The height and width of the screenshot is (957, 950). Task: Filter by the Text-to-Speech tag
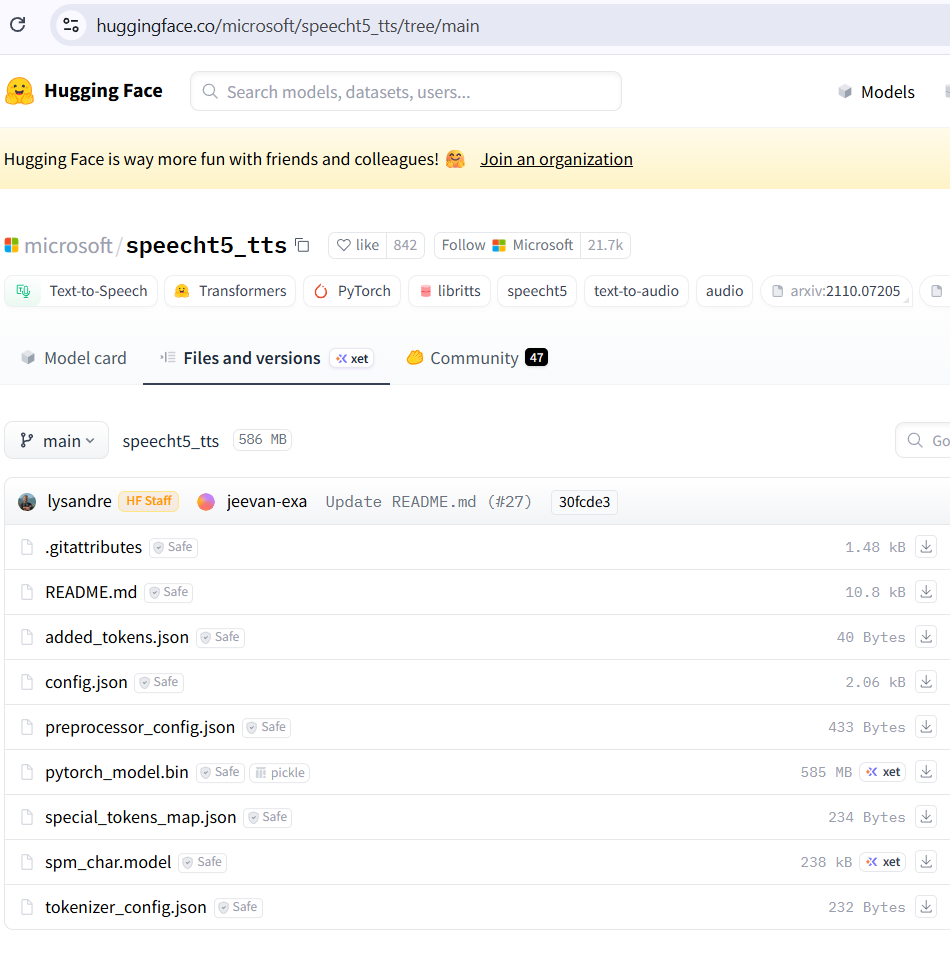pyautogui.click(x=81, y=291)
